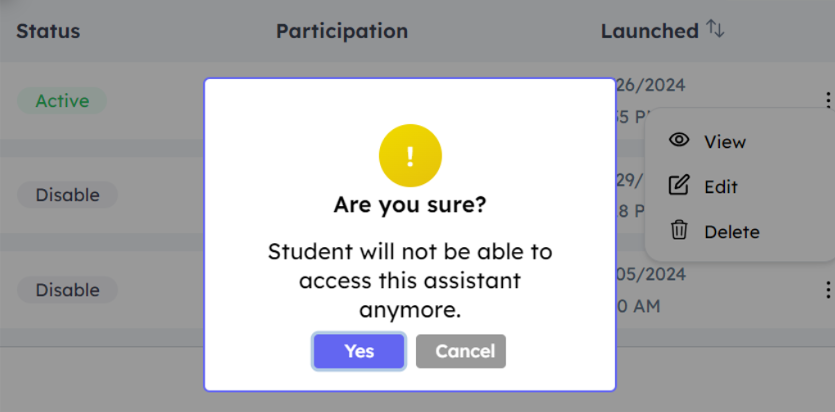Toggle the Disable badge in the second row

(67, 195)
